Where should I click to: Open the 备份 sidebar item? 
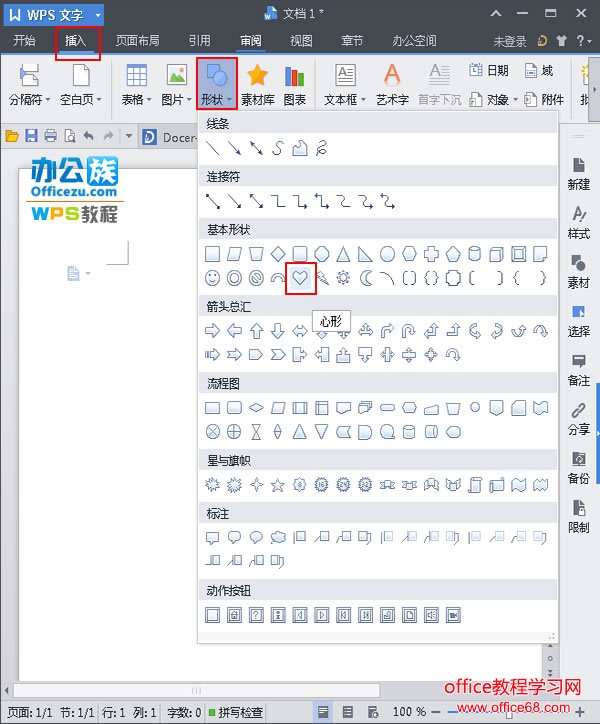579,468
